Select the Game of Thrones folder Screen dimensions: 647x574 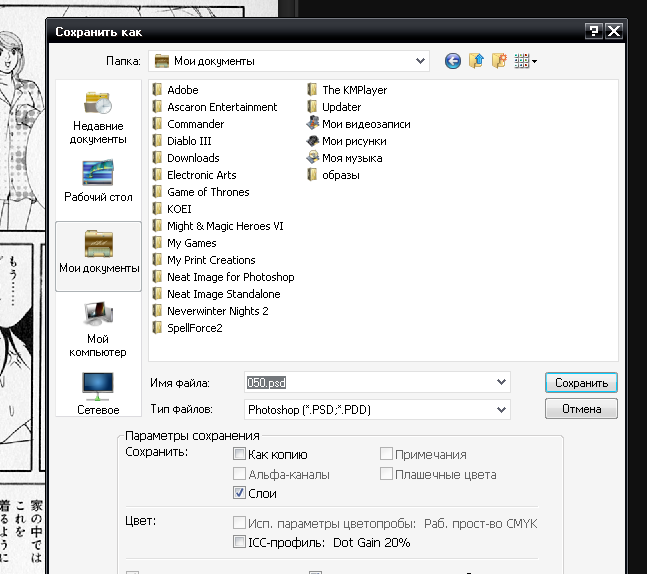(x=201, y=192)
